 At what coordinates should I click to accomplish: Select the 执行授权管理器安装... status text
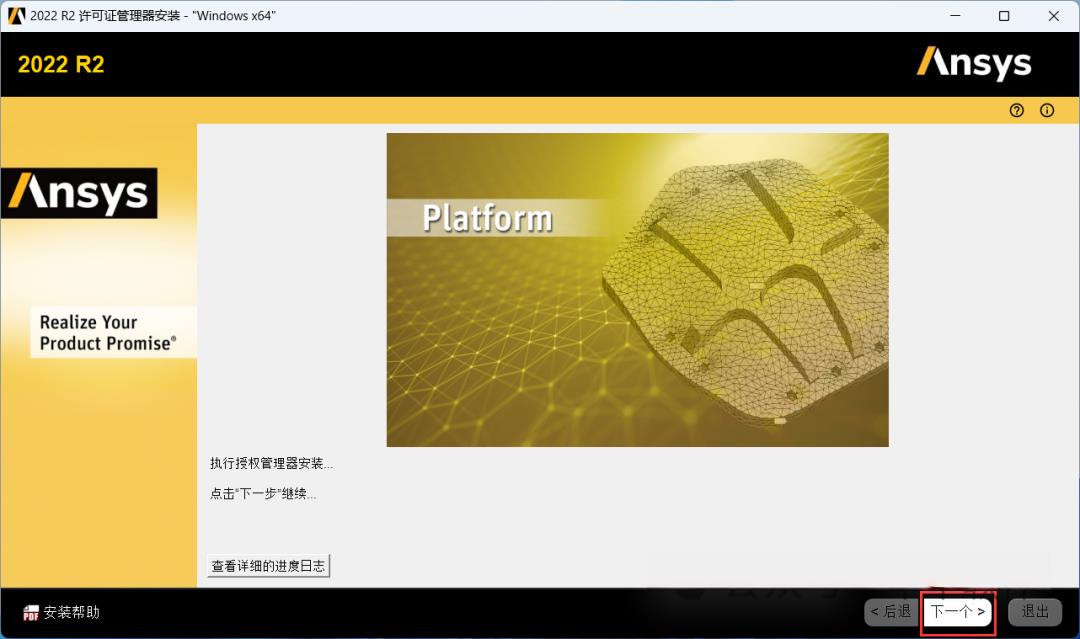pyautogui.click(x=271, y=463)
